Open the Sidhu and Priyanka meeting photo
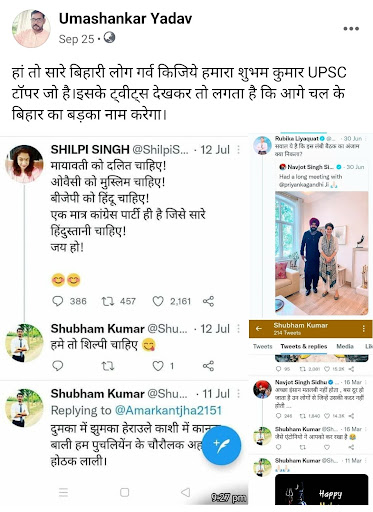The height and width of the screenshot is (512, 373). (x=322, y=253)
